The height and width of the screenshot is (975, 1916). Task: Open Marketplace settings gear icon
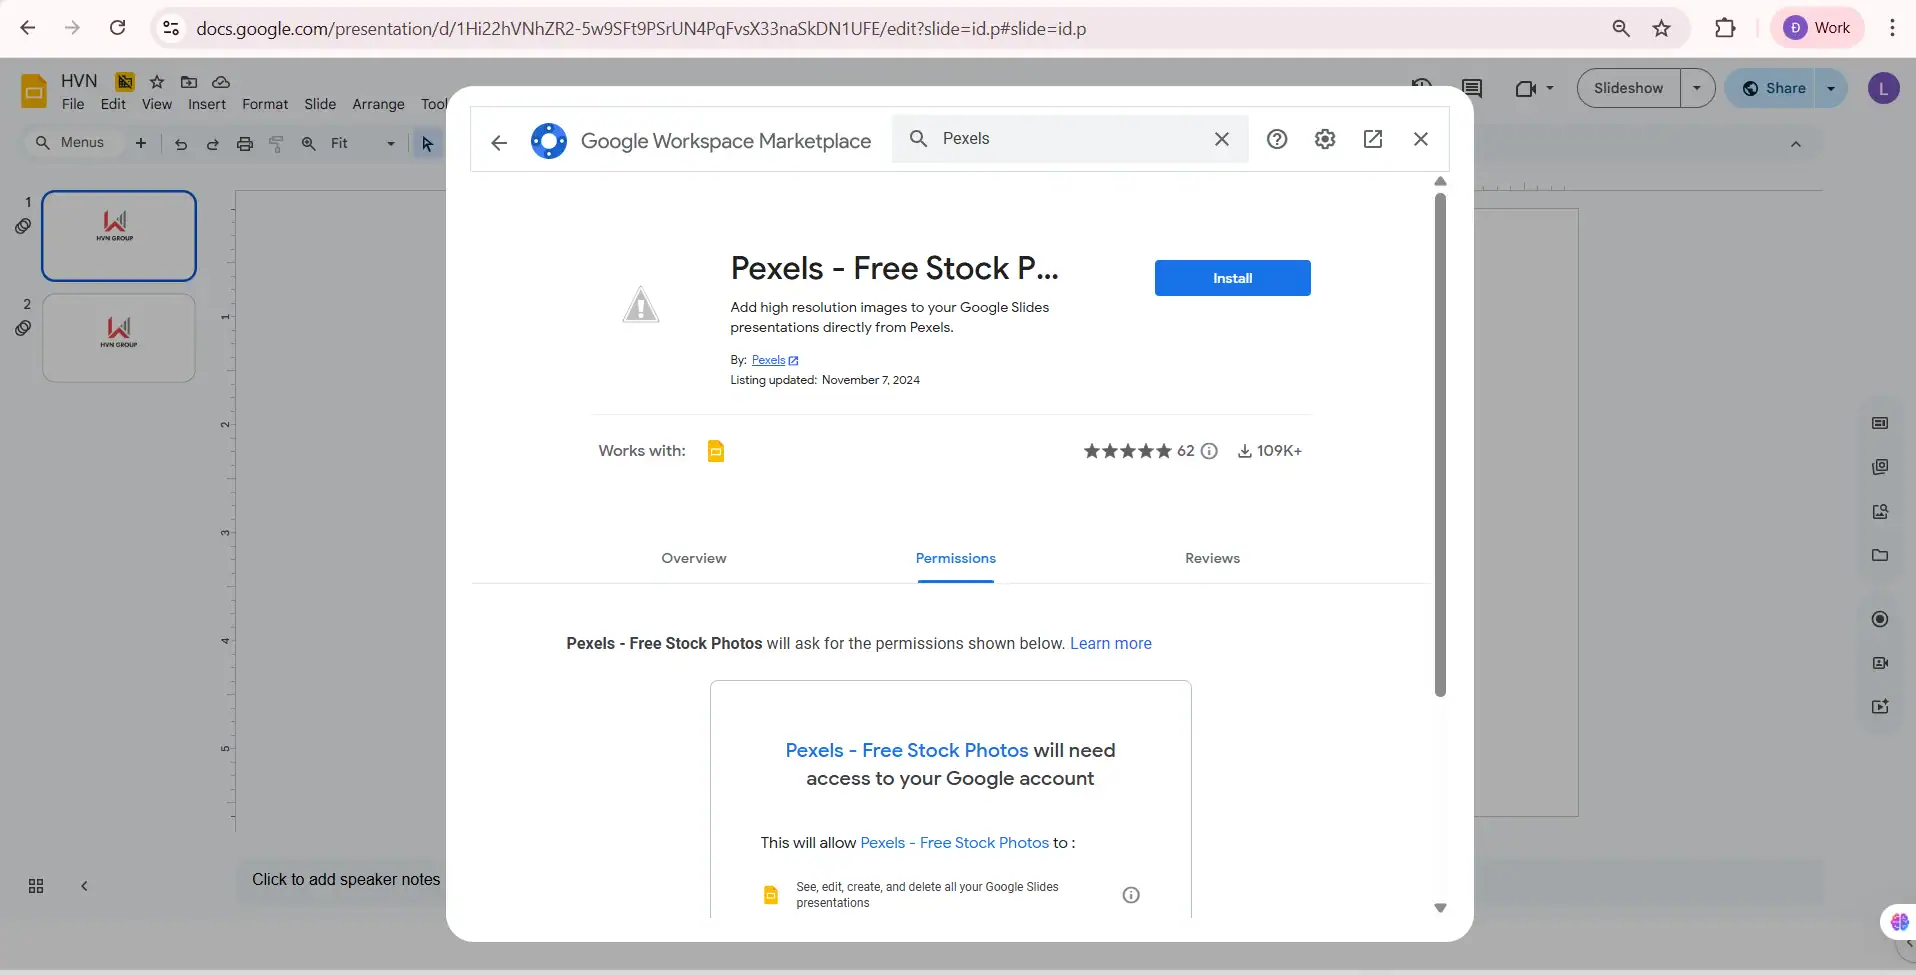1324,139
